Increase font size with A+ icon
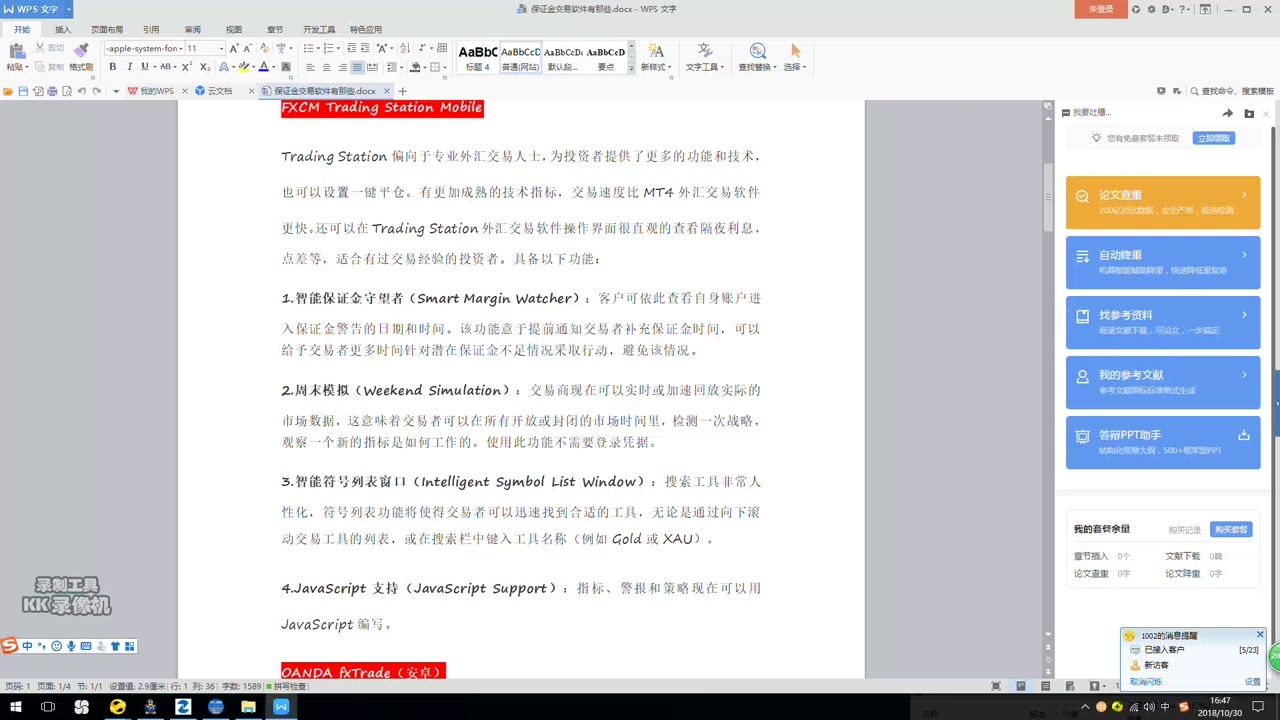This screenshot has height=720, width=1280. (x=234, y=48)
